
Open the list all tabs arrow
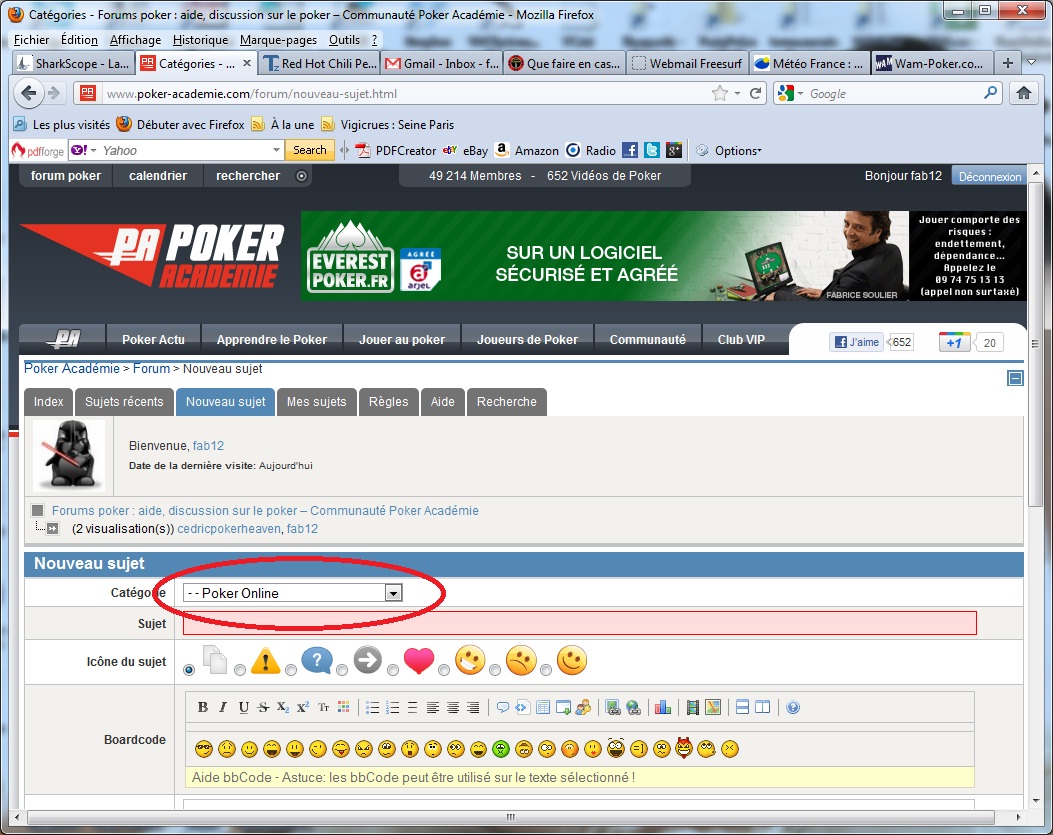pos(1032,63)
